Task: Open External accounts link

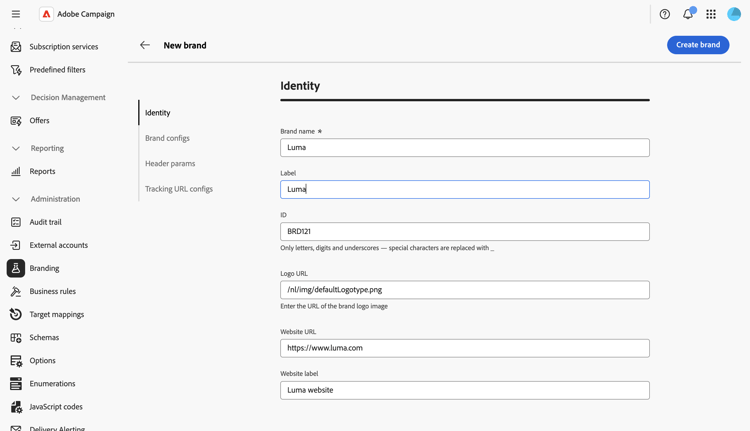Action: pyautogui.click(x=58, y=245)
